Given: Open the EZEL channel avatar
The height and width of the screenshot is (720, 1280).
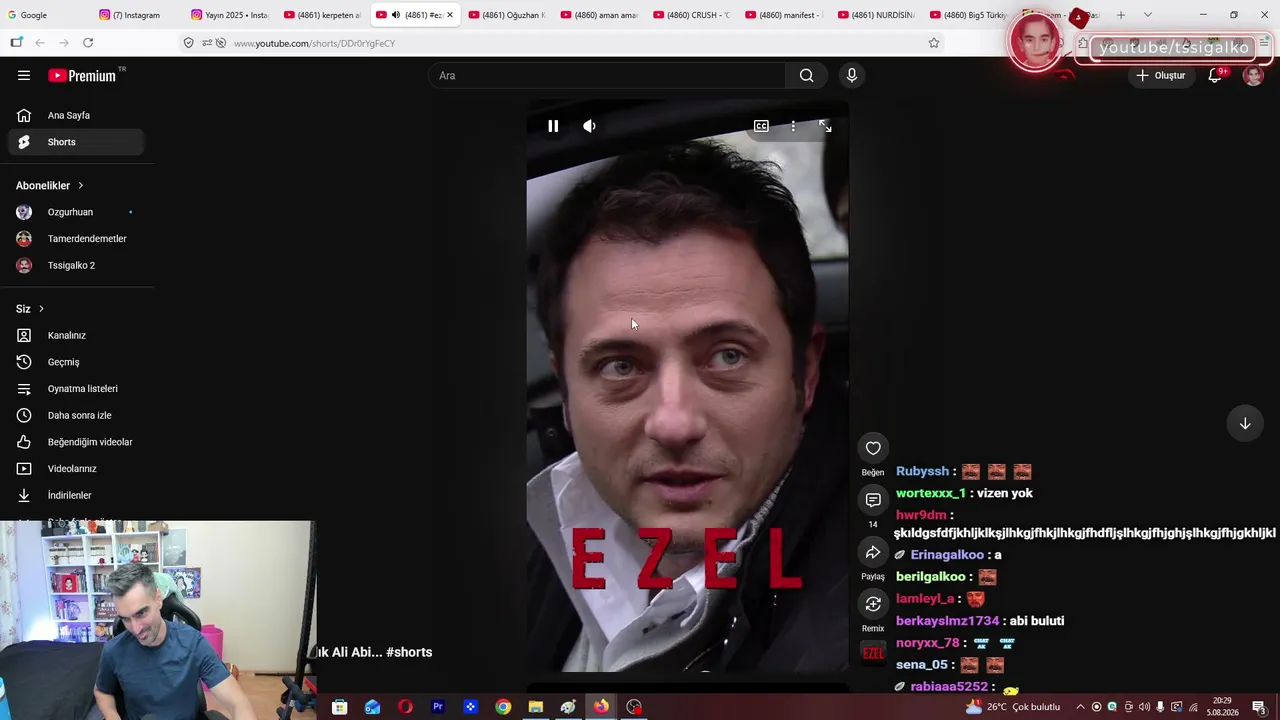Looking at the screenshot, I should tap(873, 653).
